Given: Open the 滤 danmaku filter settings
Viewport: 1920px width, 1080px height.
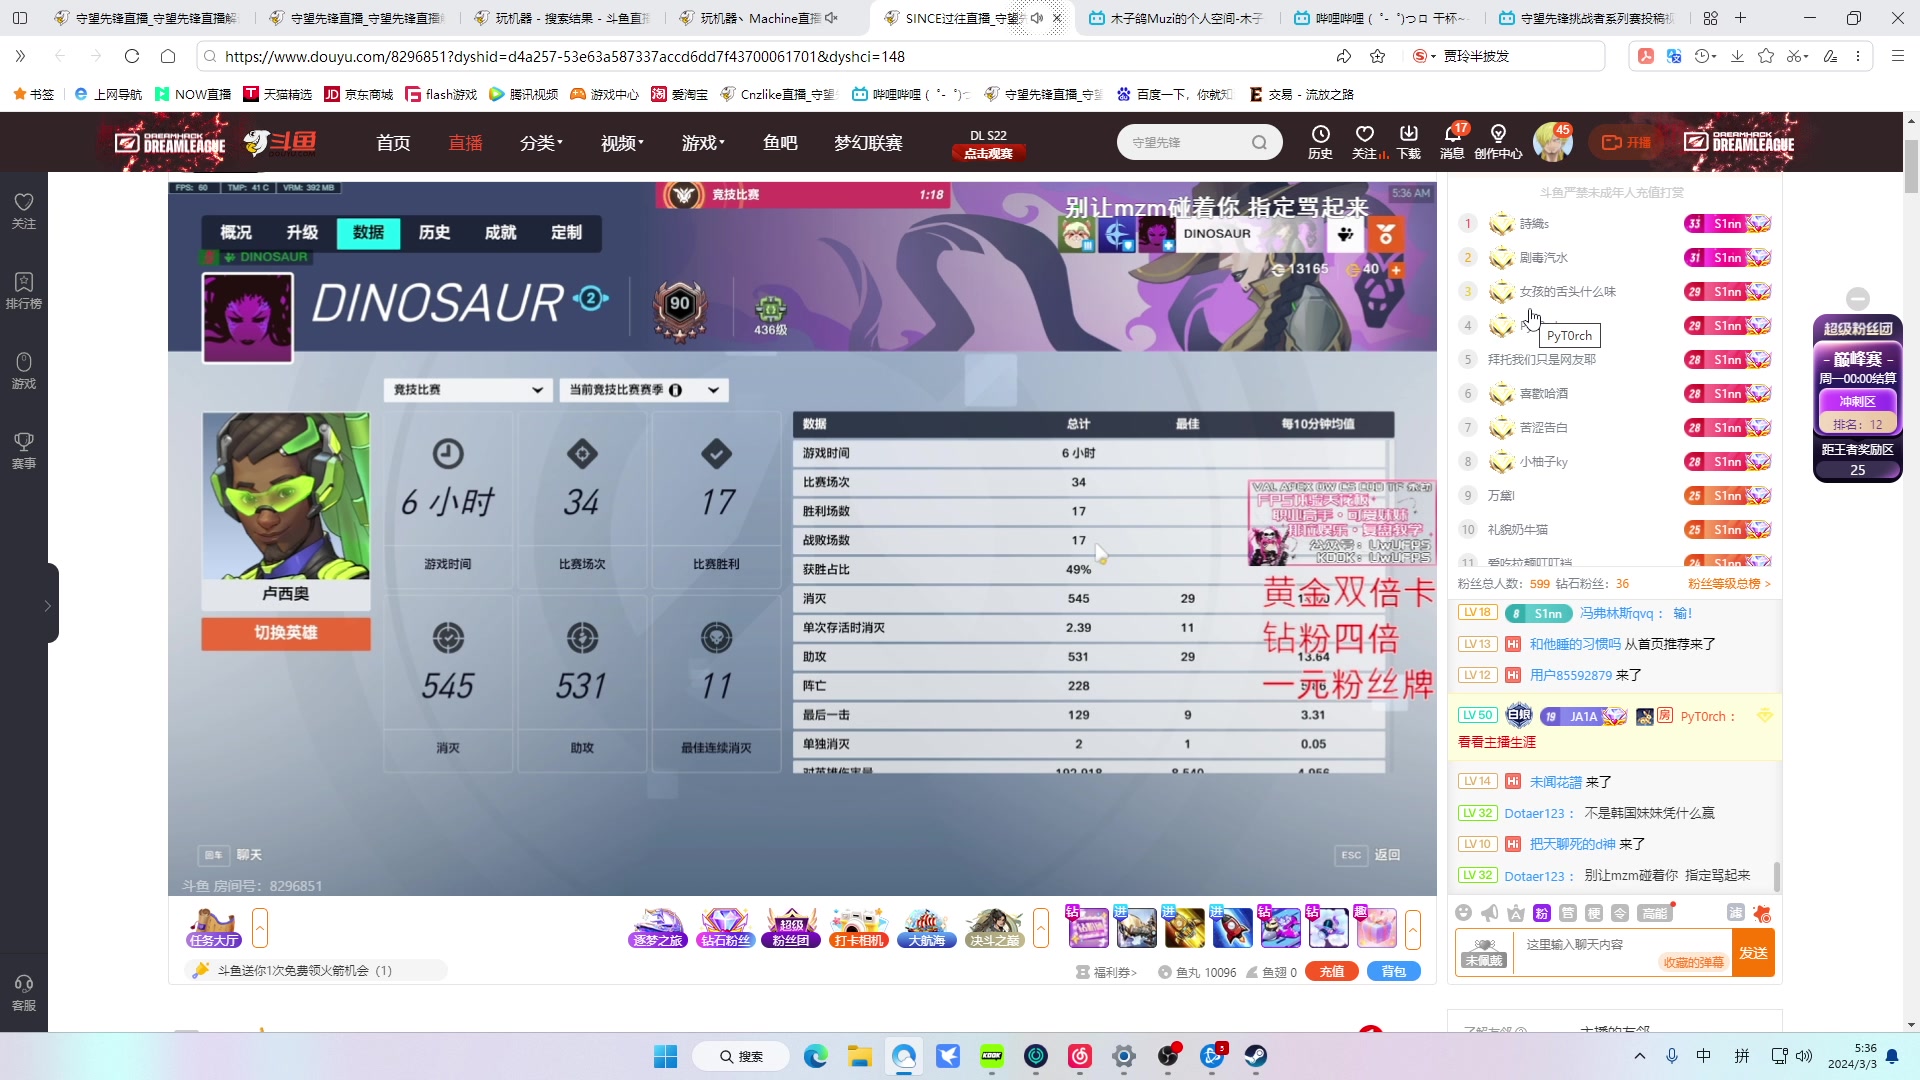Looking at the screenshot, I should pyautogui.click(x=1736, y=912).
